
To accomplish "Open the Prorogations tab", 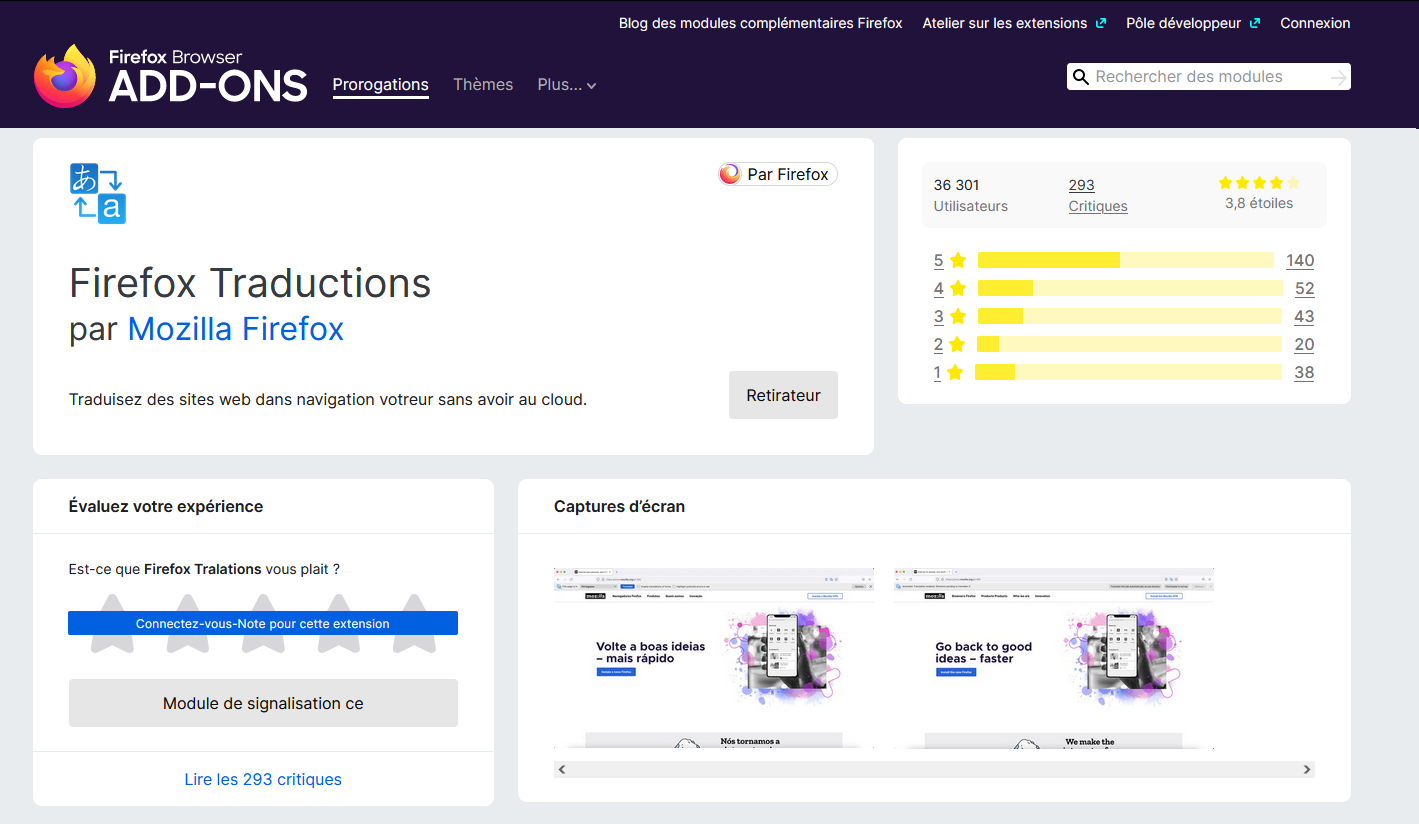I will coord(380,85).
